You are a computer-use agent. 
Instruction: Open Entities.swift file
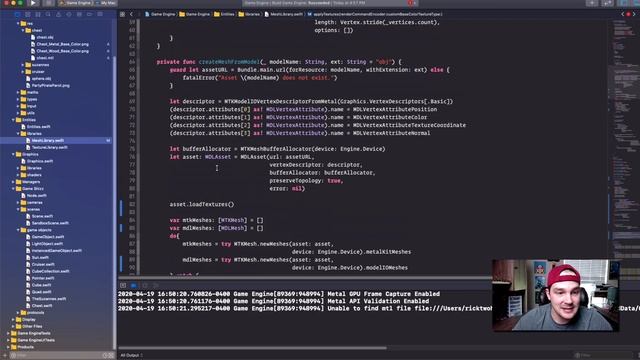(x=38, y=127)
